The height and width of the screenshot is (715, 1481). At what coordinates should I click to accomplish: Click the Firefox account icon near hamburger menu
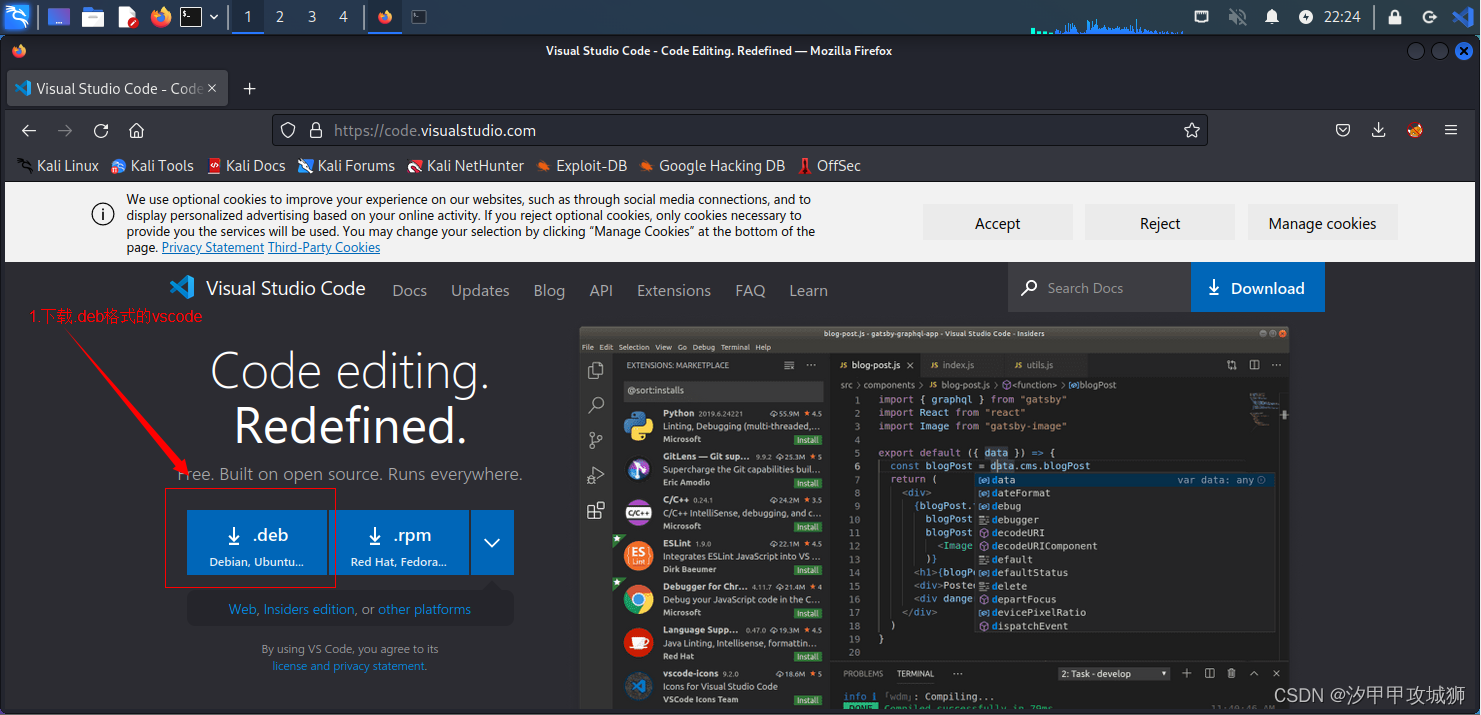(x=1415, y=130)
